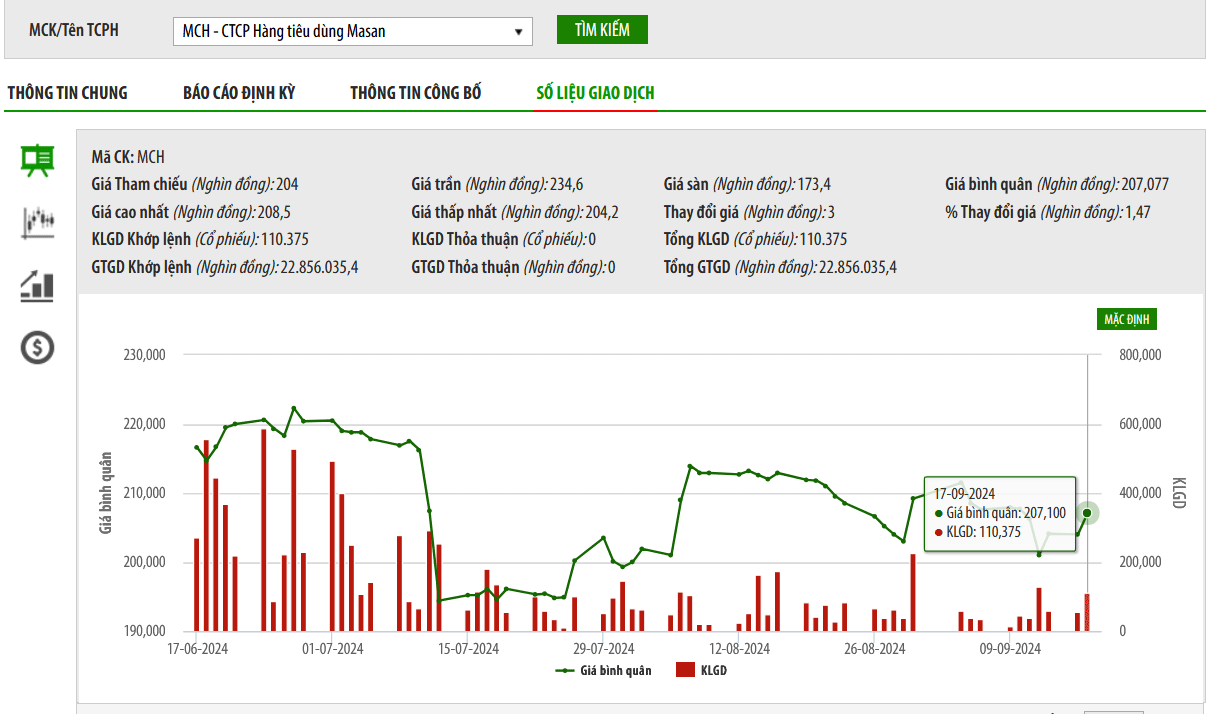Open the MCH stock code dropdown
The height and width of the screenshot is (714, 1212).
(x=352, y=31)
